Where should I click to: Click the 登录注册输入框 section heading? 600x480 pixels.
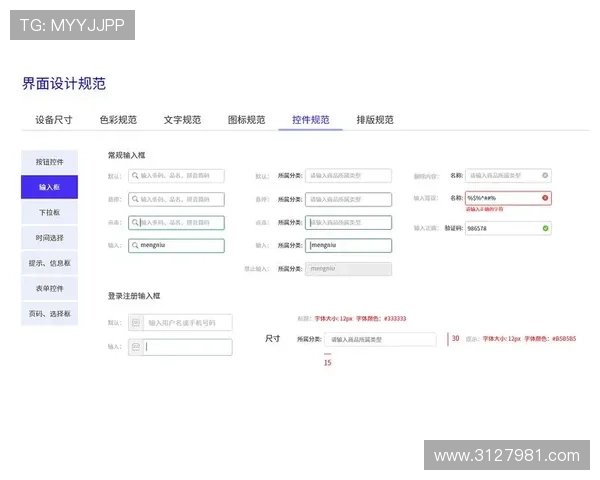click(134, 296)
